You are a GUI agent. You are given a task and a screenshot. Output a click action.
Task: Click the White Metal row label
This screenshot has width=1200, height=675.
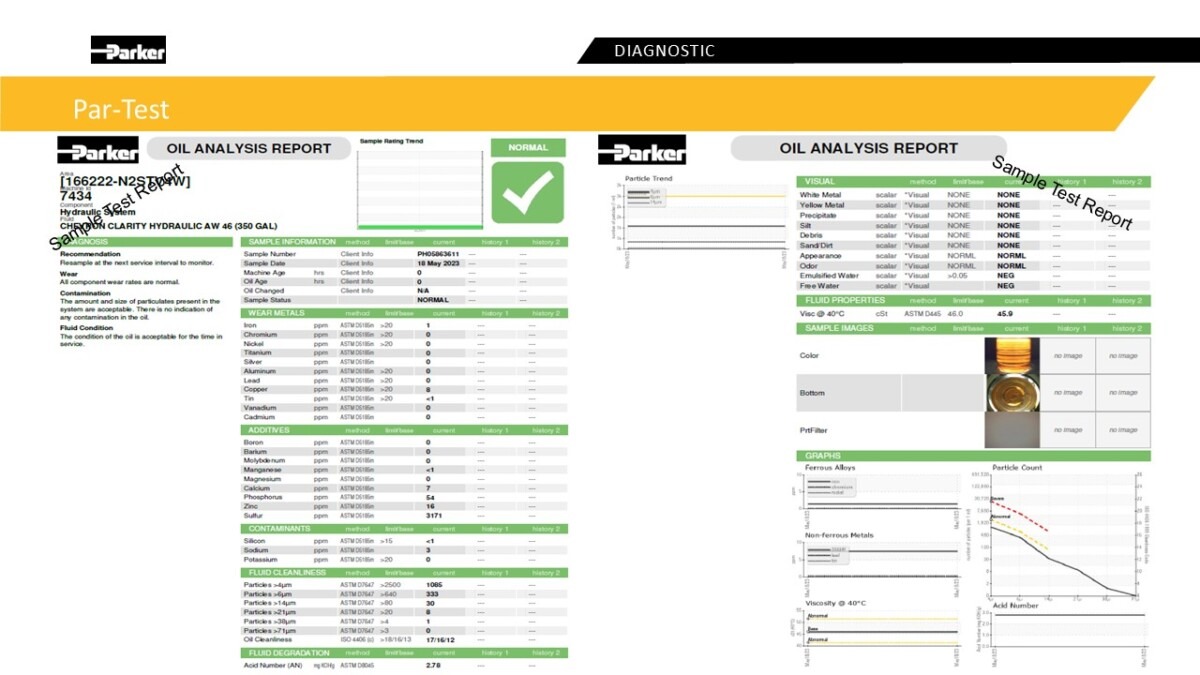click(821, 194)
